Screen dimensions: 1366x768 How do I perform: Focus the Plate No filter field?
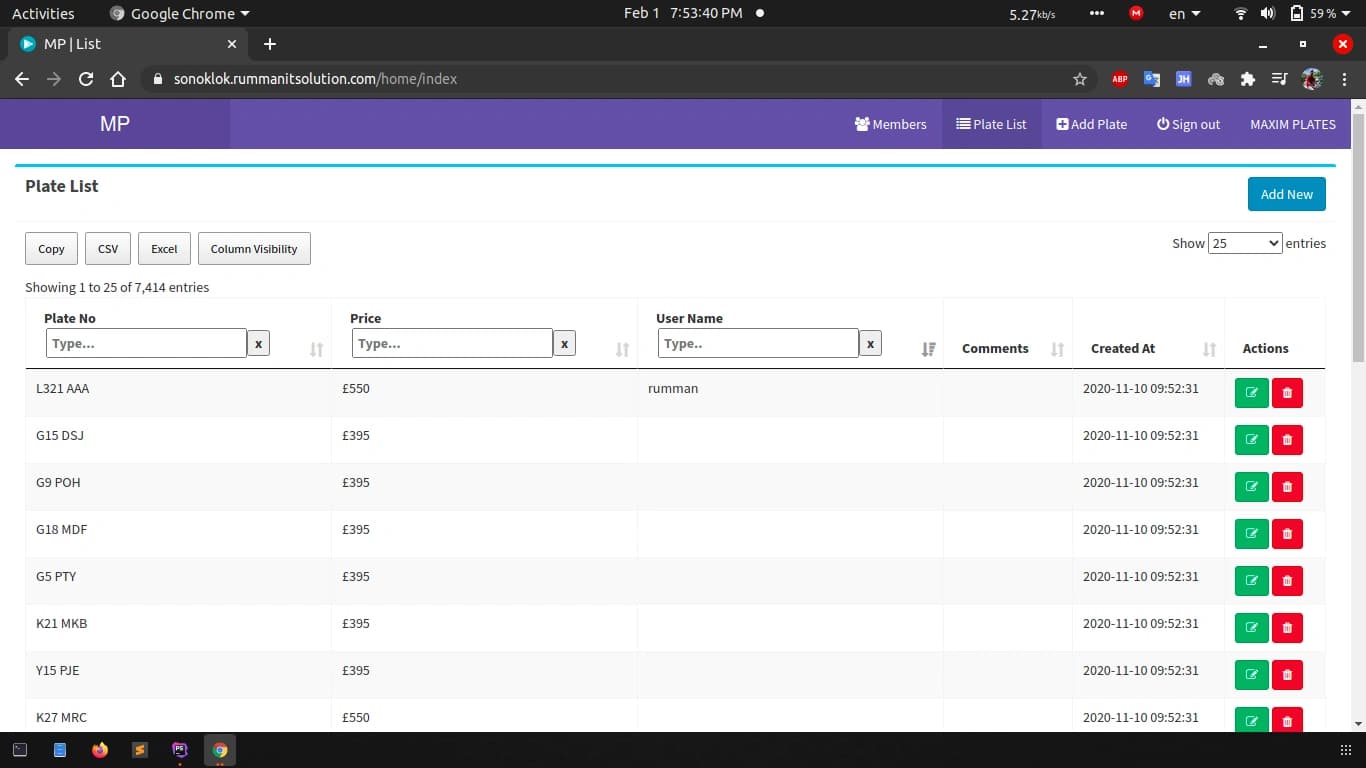[x=146, y=343]
